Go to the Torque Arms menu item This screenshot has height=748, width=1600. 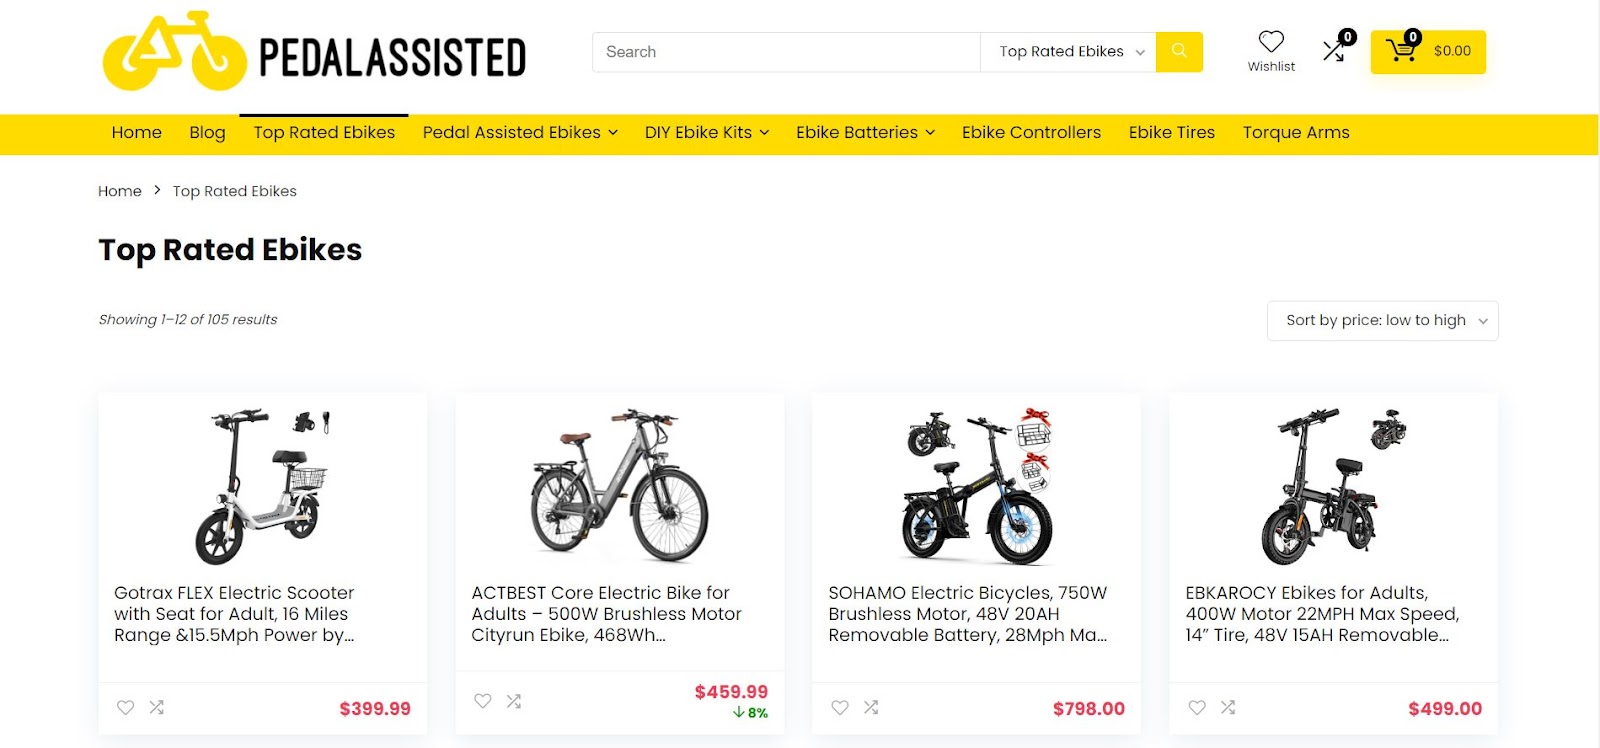point(1296,133)
